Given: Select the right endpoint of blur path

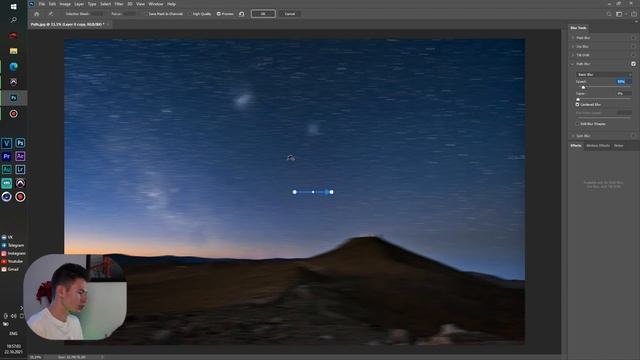Looking at the screenshot, I should 331,192.
